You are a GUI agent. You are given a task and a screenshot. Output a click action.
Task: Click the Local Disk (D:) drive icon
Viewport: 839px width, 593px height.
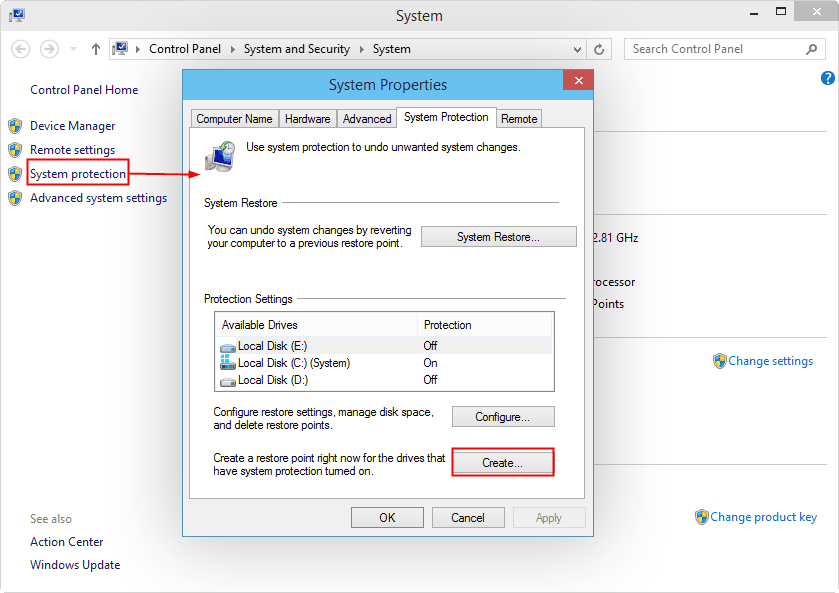(228, 382)
